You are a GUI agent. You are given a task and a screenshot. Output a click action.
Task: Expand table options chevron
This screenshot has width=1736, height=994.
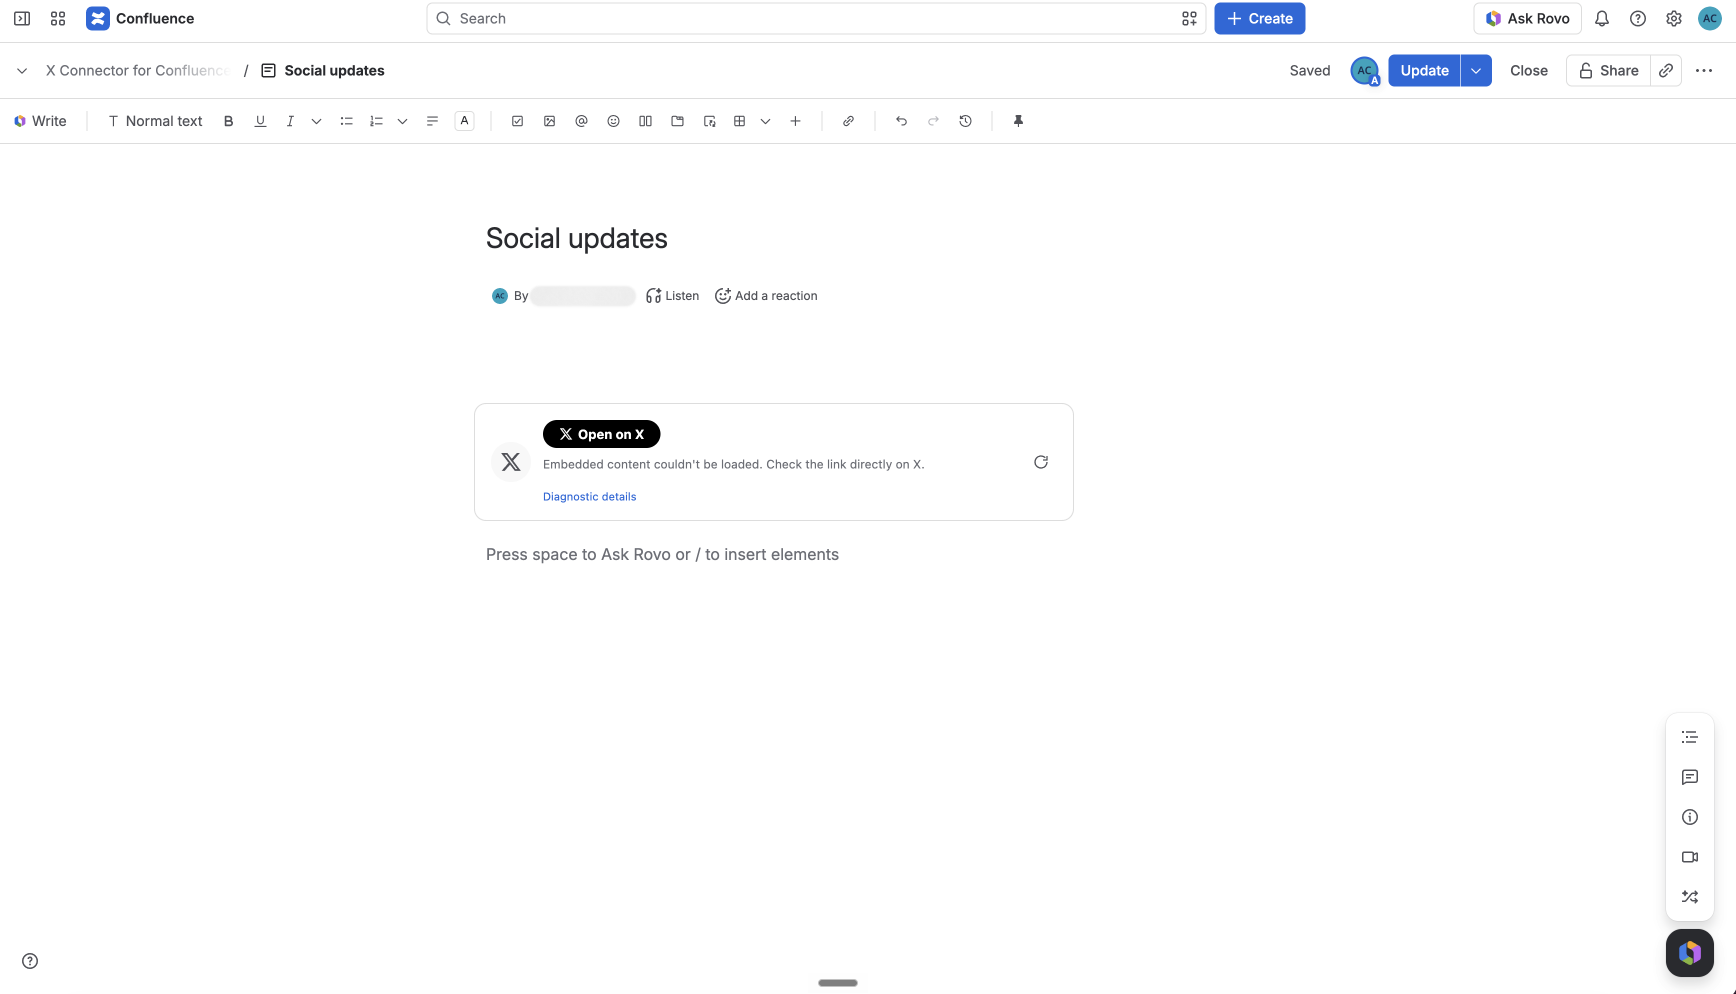click(x=765, y=121)
